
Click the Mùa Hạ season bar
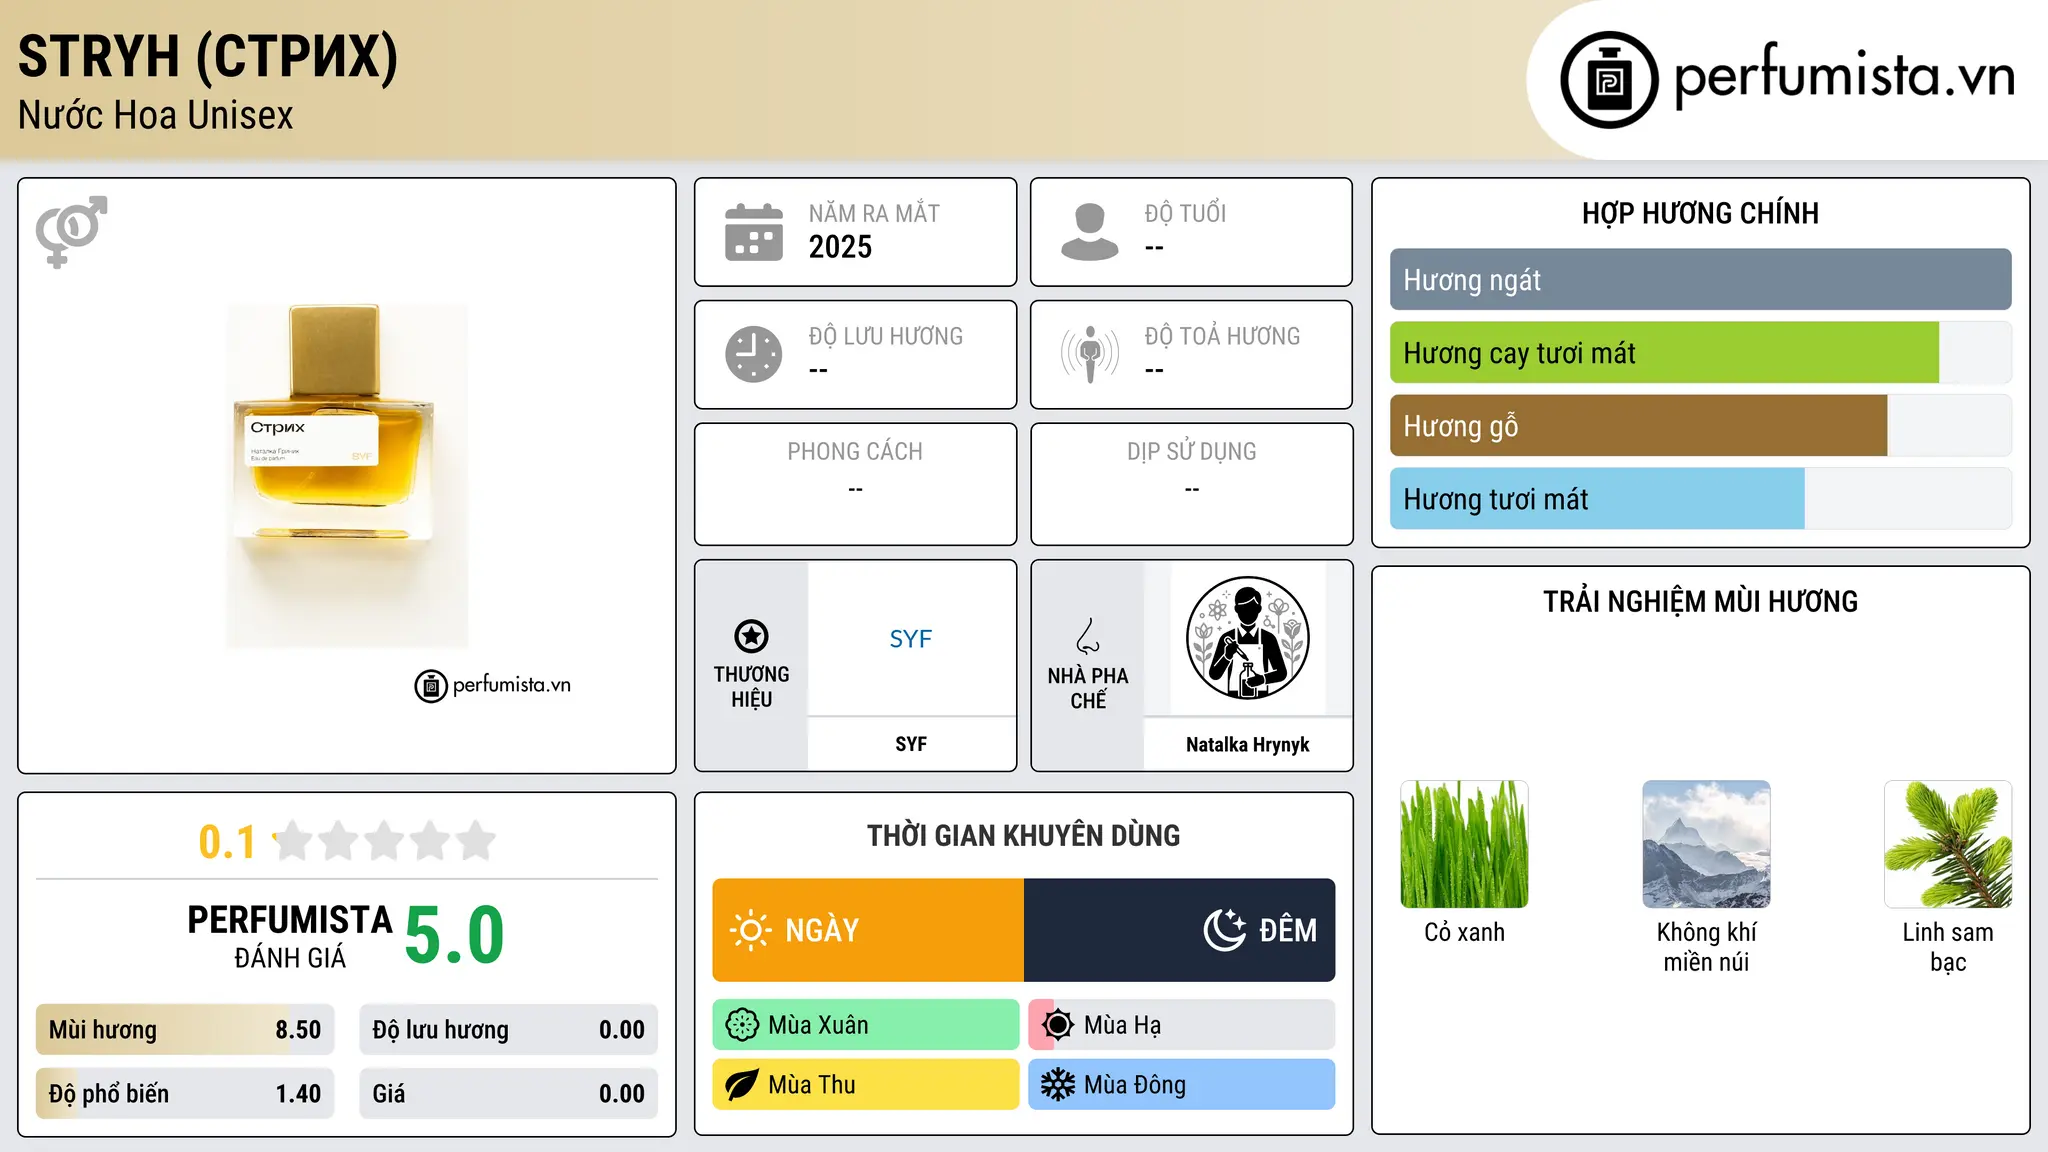pyautogui.click(x=1182, y=1025)
